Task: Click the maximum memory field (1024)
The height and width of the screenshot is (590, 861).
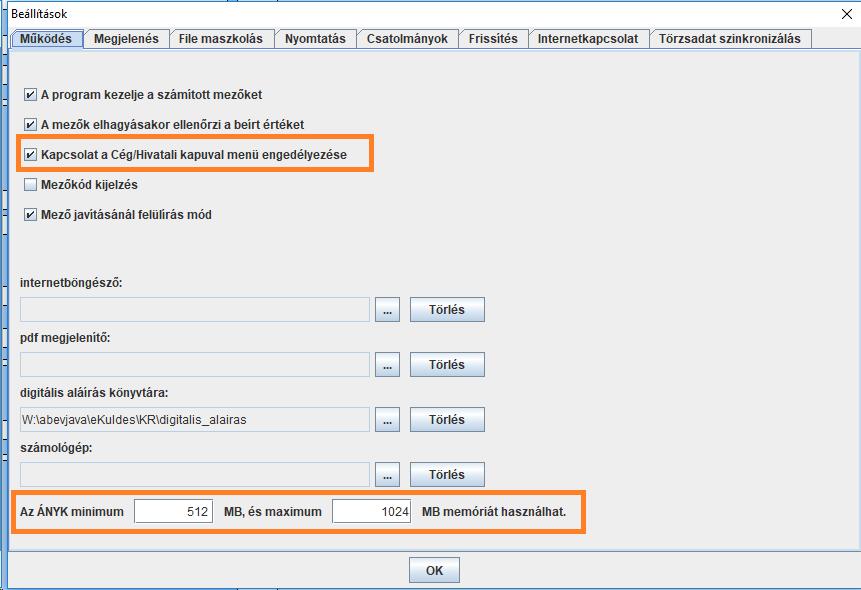Action: (372, 511)
